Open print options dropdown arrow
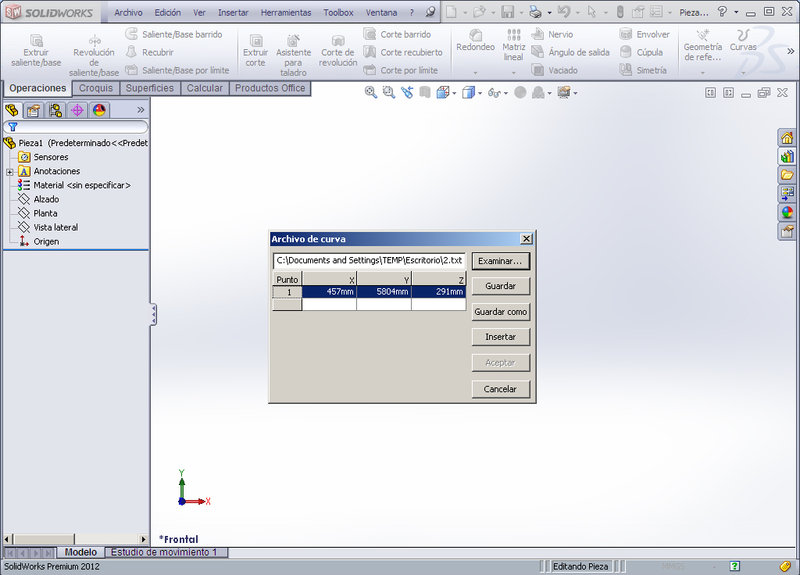Image resolution: width=800 pixels, height=575 pixels. tap(549, 12)
